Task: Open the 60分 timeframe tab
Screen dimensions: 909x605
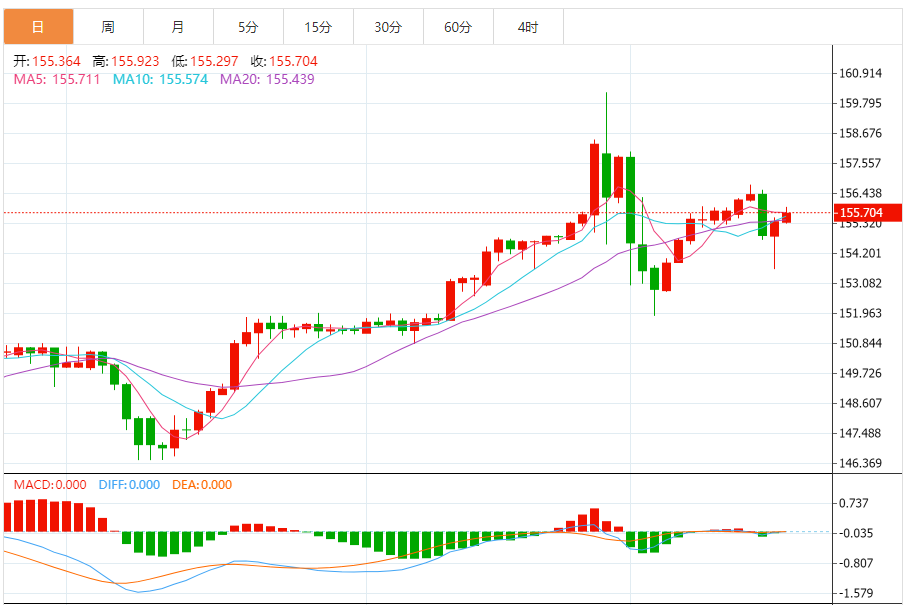Action: click(459, 27)
